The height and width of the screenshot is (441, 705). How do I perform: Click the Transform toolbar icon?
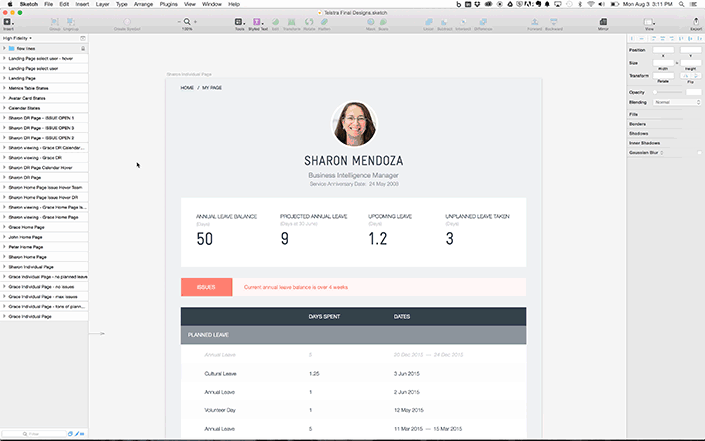291,22
